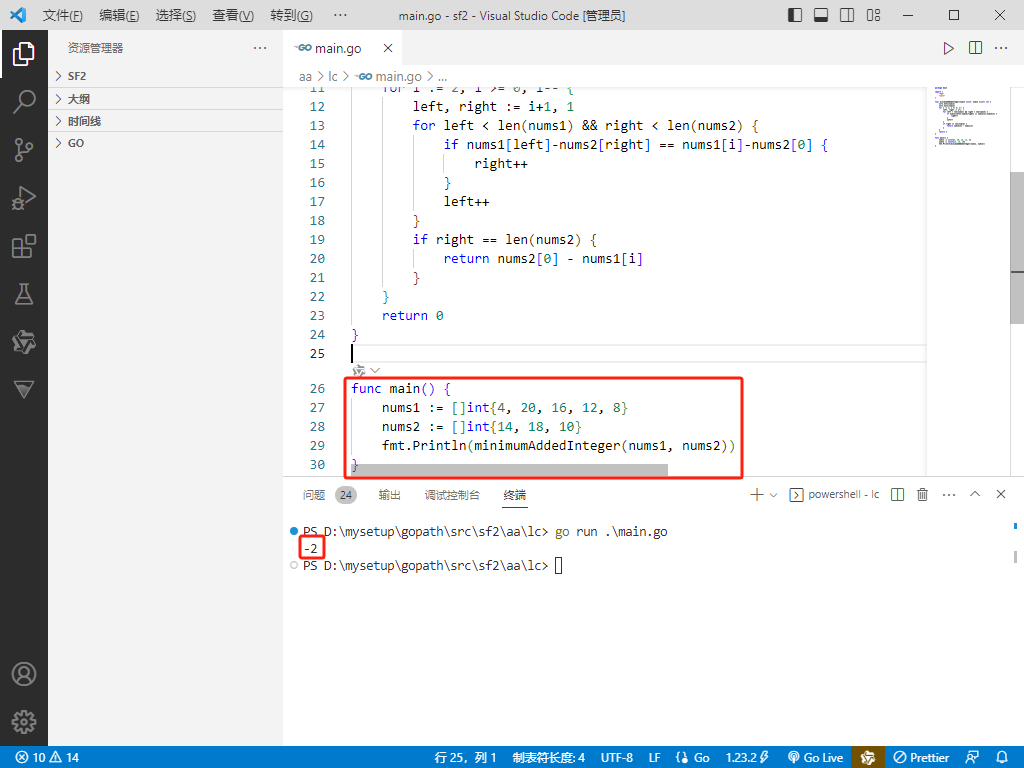Start Go Live server
1024x768 pixels.
(x=816, y=758)
